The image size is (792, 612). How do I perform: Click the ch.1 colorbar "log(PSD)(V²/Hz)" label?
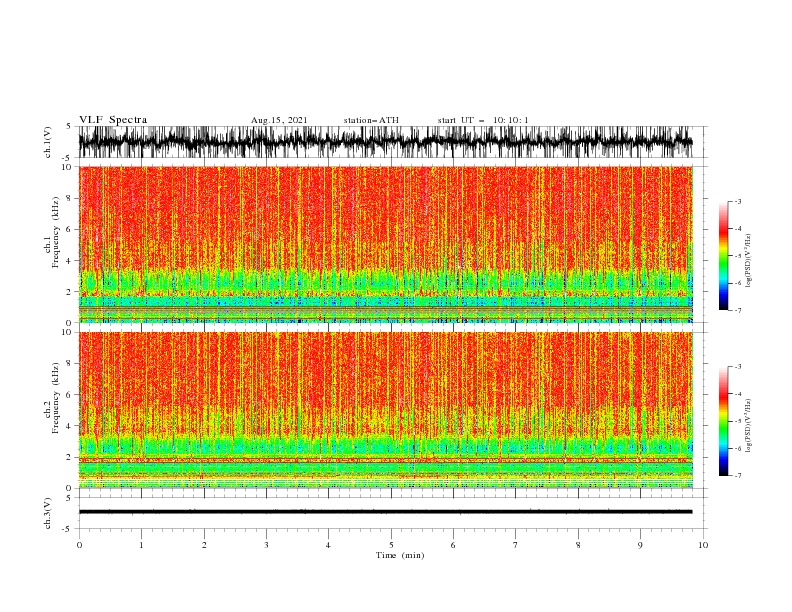pyautogui.click(x=749, y=261)
